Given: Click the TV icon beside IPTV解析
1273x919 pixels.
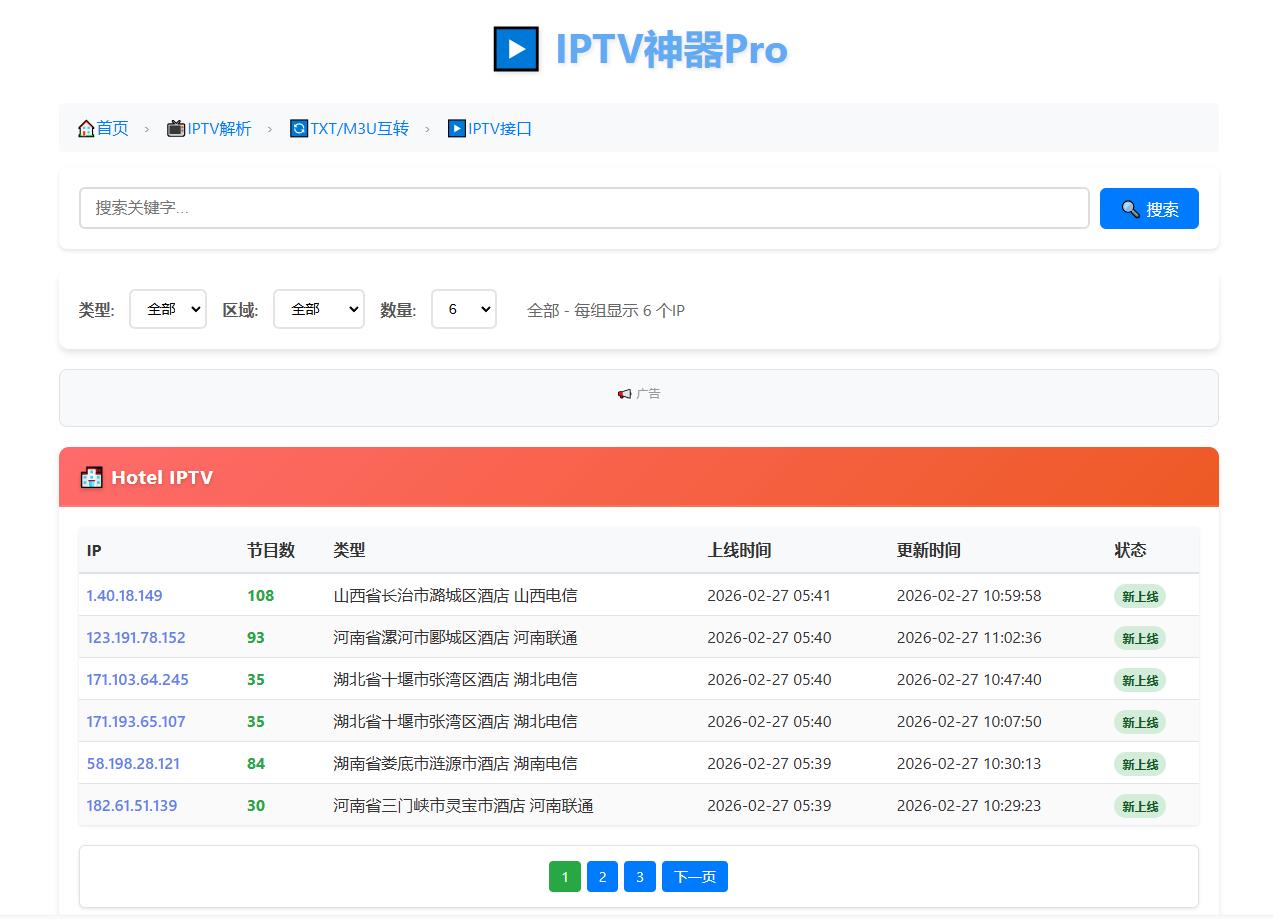Looking at the screenshot, I should coord(176,129).
